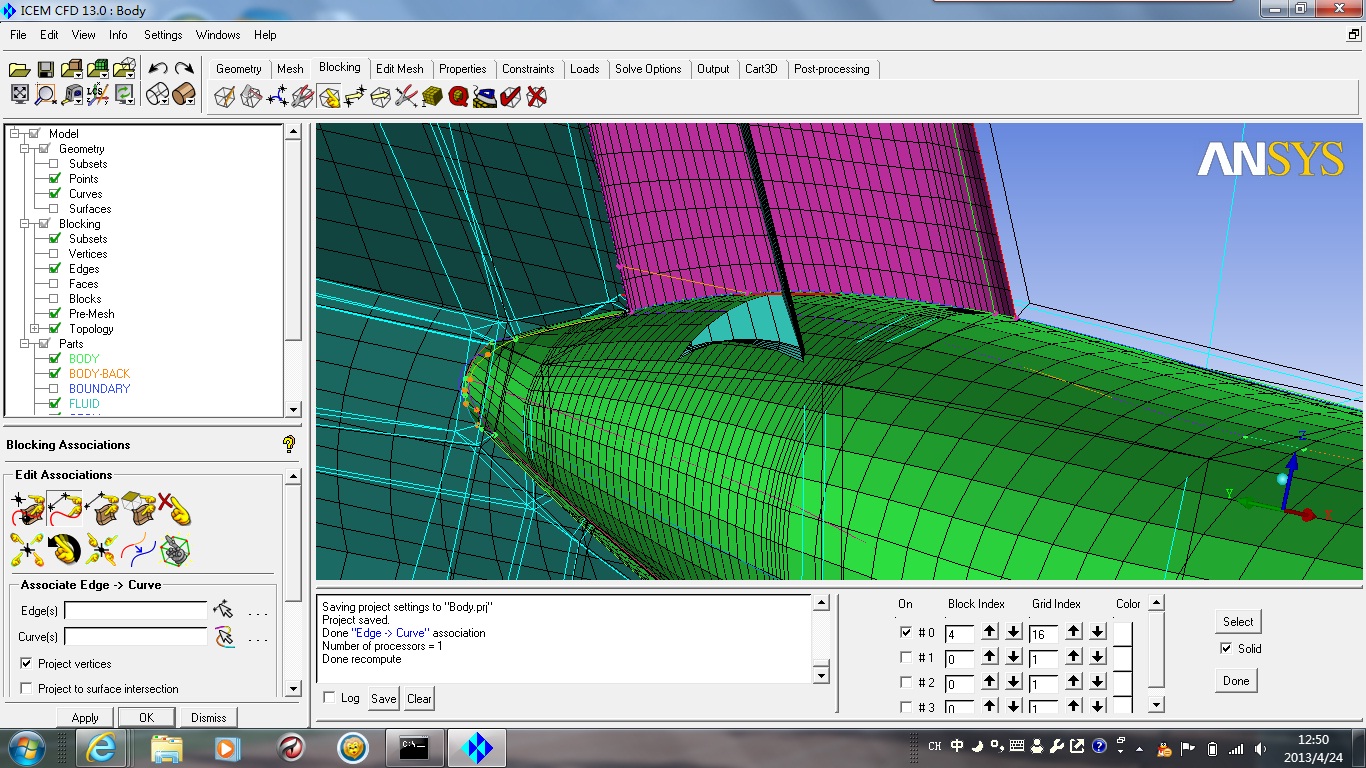Click the curve selection picker icon
The image size is (1366, 768).
(224, 636)
